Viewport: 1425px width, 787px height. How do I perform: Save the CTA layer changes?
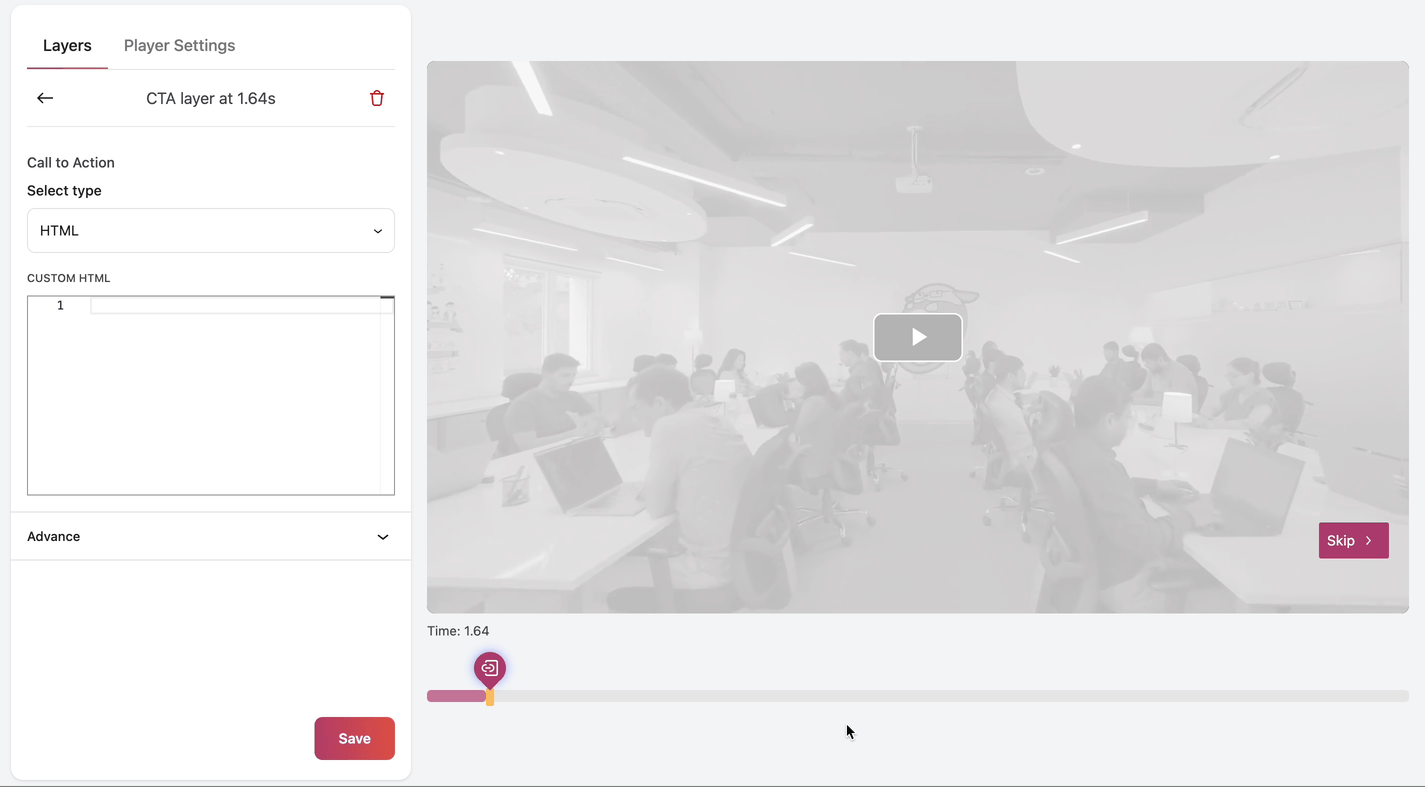pyautogui.click(x=354, y=738)
